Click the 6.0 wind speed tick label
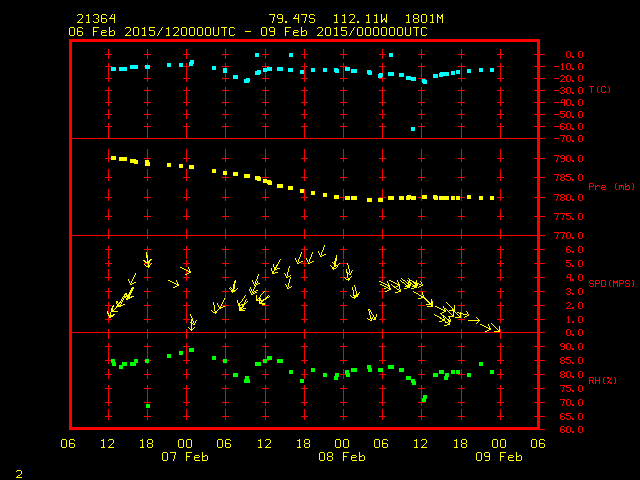Image resolution: width=640 pixels, height=480 pixels. click(574, 250)
